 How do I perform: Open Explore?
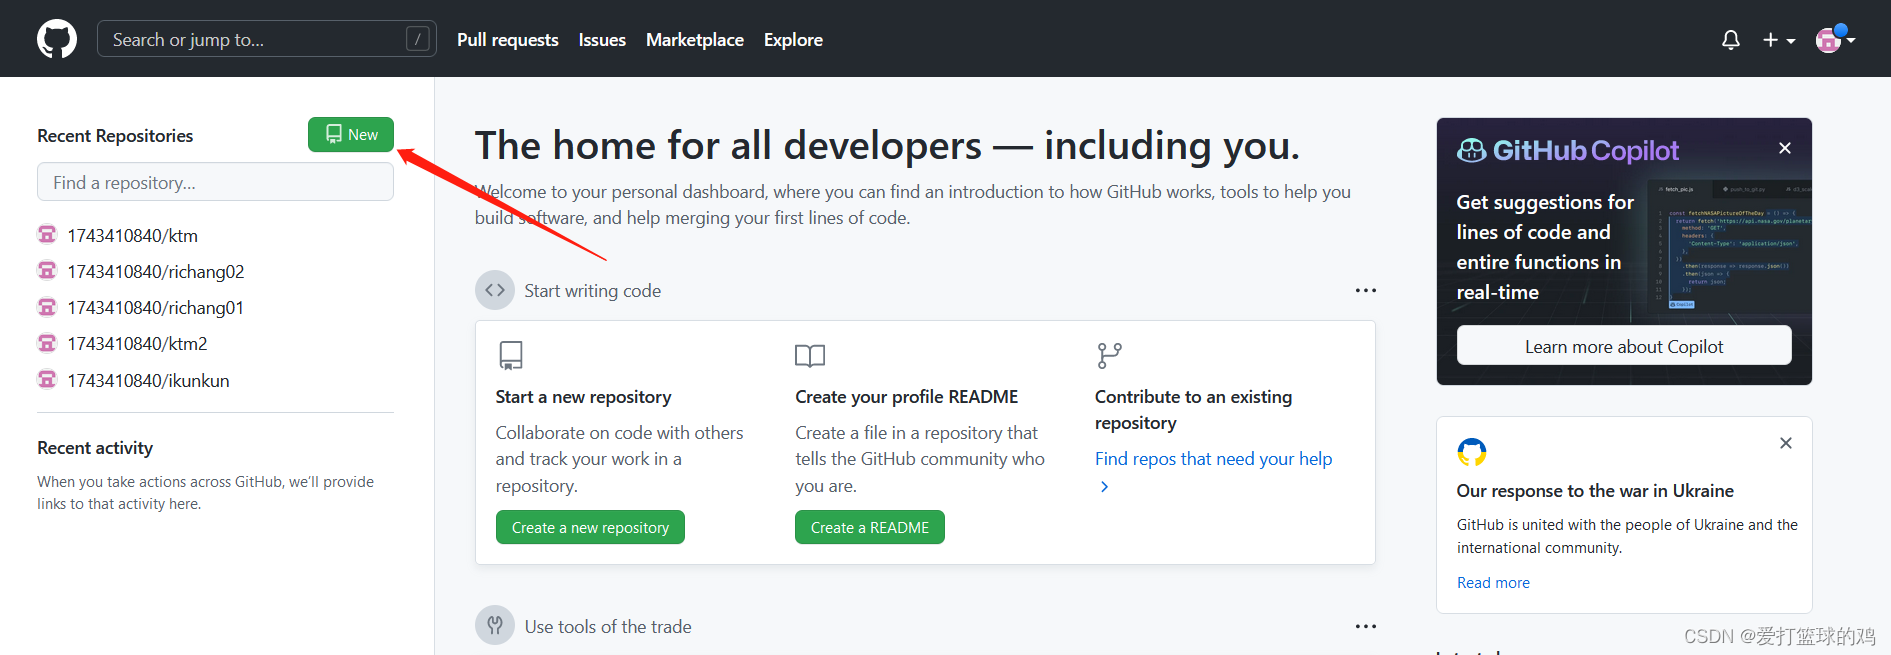(x=793, y=40)
